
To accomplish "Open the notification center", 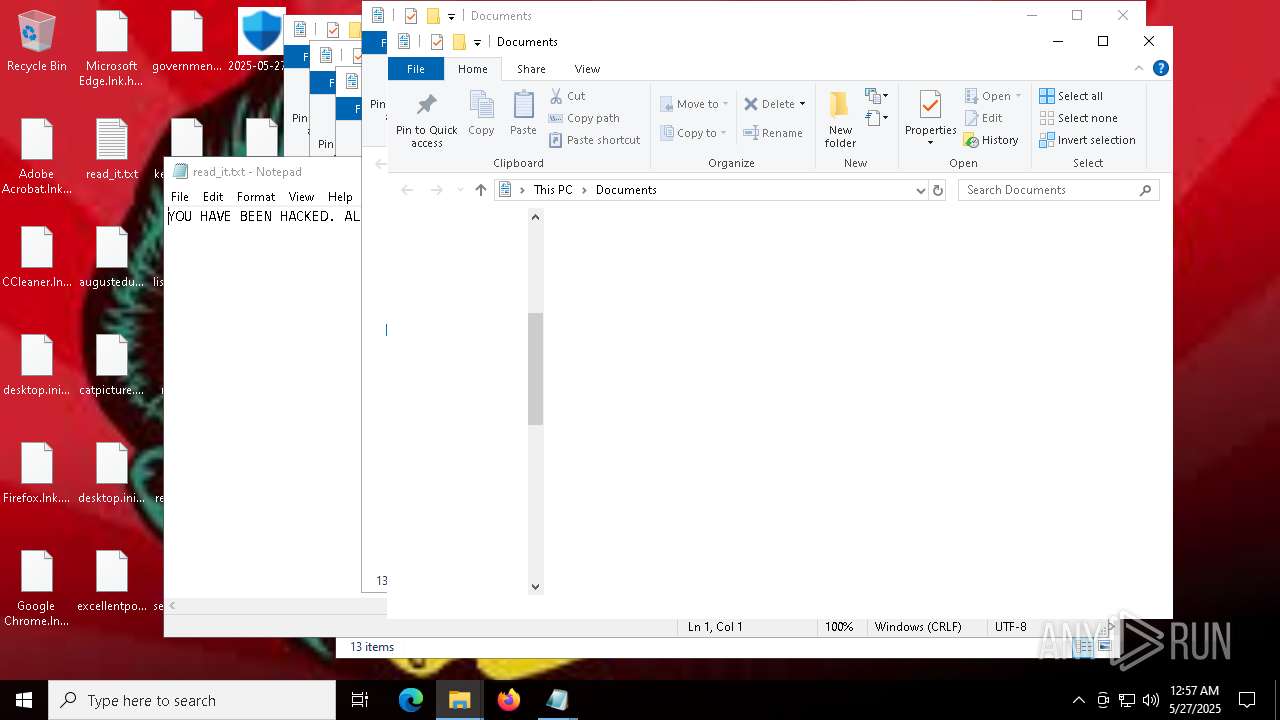I will [x=1247, y=700].
